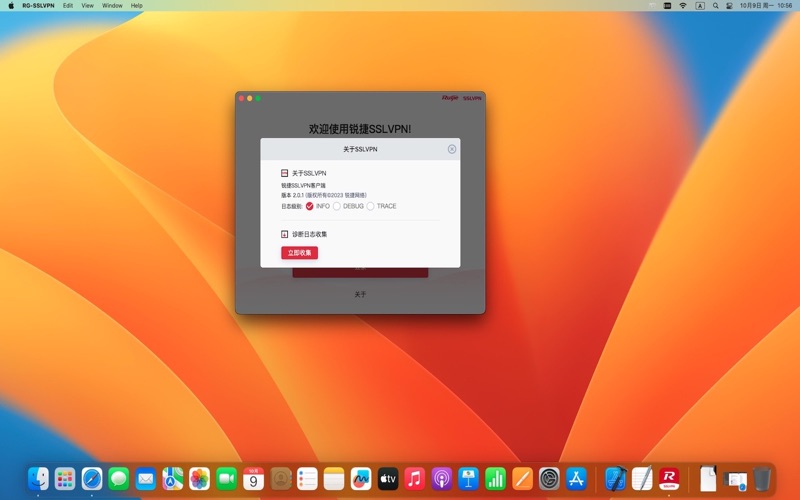Close the 关于SSLVPN dialog with X icon
The image size is (800, 500).
[452, 149]
